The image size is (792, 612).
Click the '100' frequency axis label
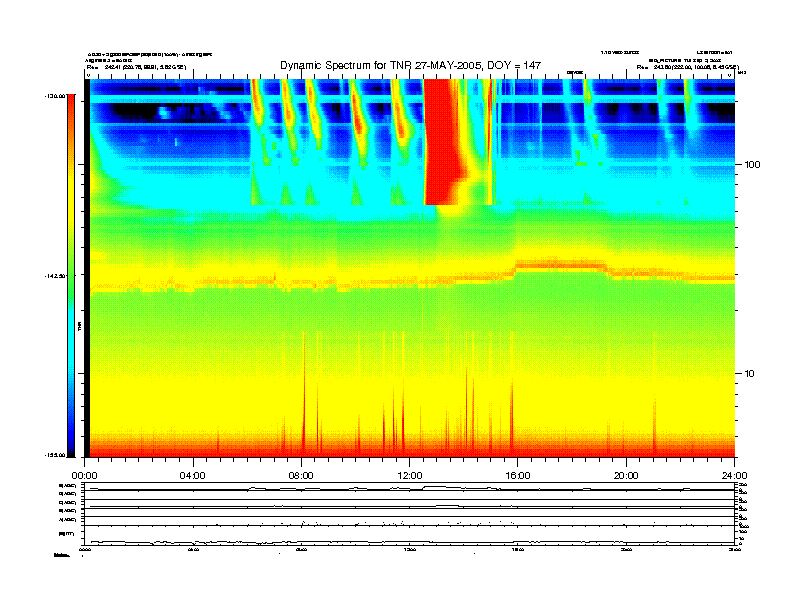[x=752, y=165]
